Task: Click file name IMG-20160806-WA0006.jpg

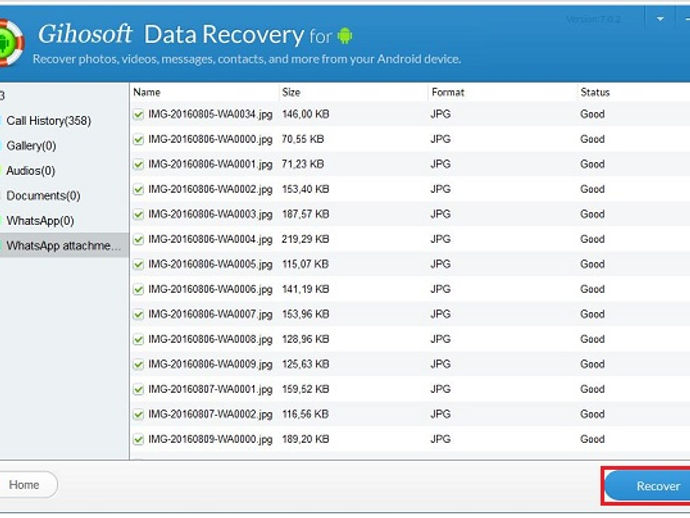Action: point(210,290)
